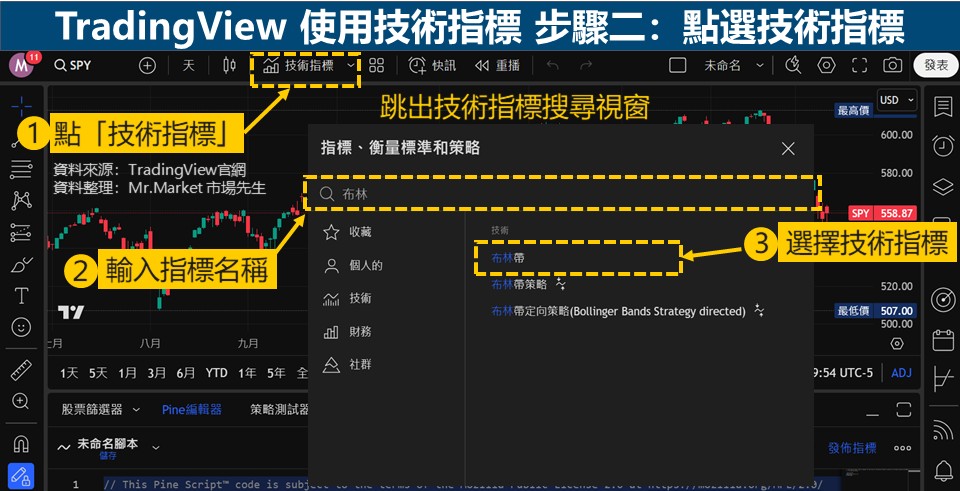Open the 社群 community category
The image size is (960, 491).
(x=347, y=365)
